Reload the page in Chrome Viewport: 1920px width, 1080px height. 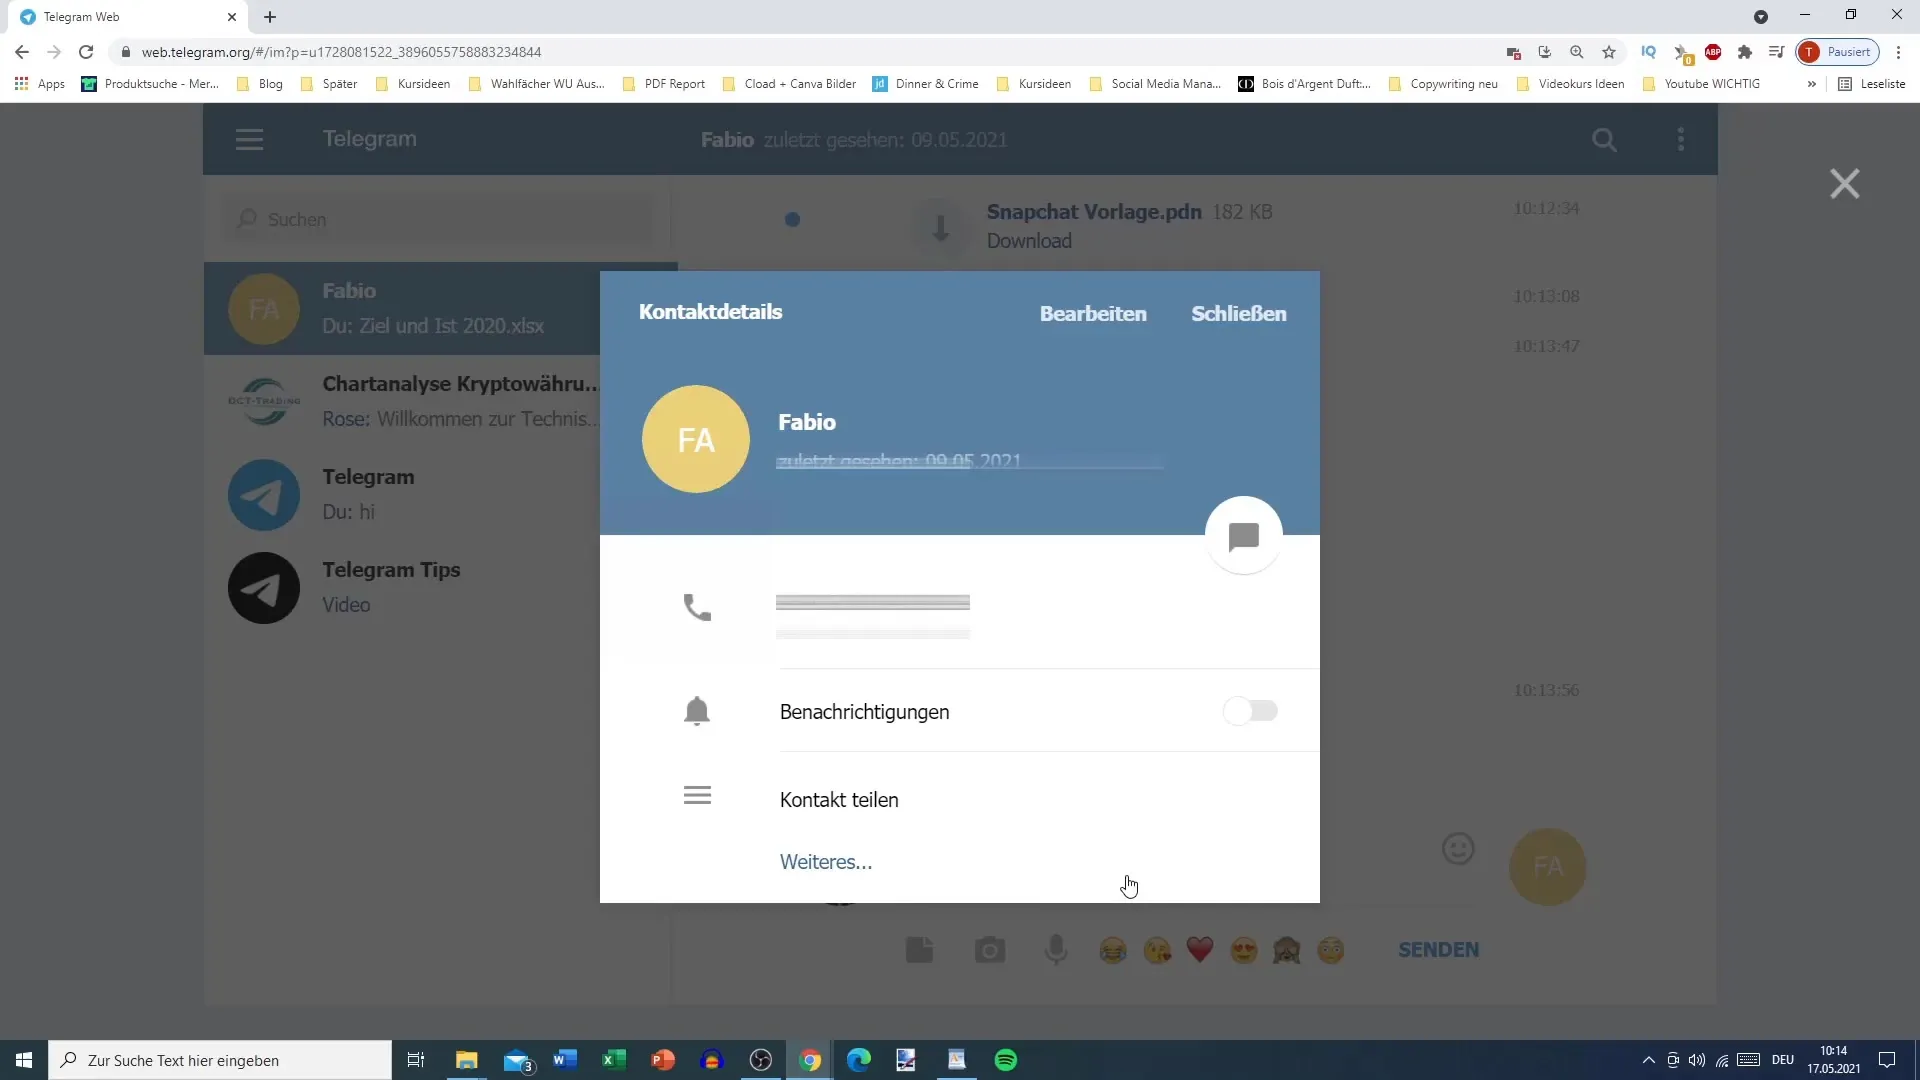(x=86, y=52)
